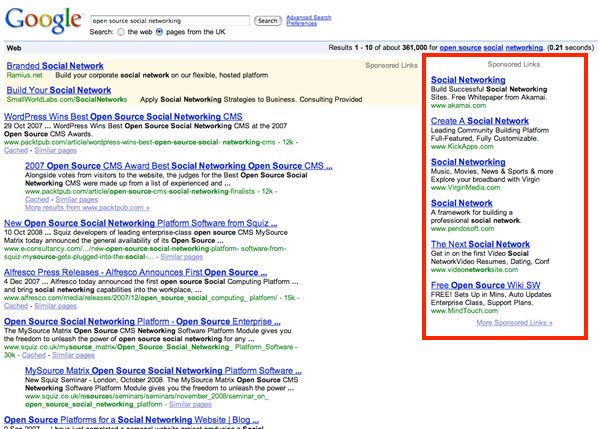Open Cached link under CMS Award result
This screenshot has width=600, height=429.
[37, 200]
